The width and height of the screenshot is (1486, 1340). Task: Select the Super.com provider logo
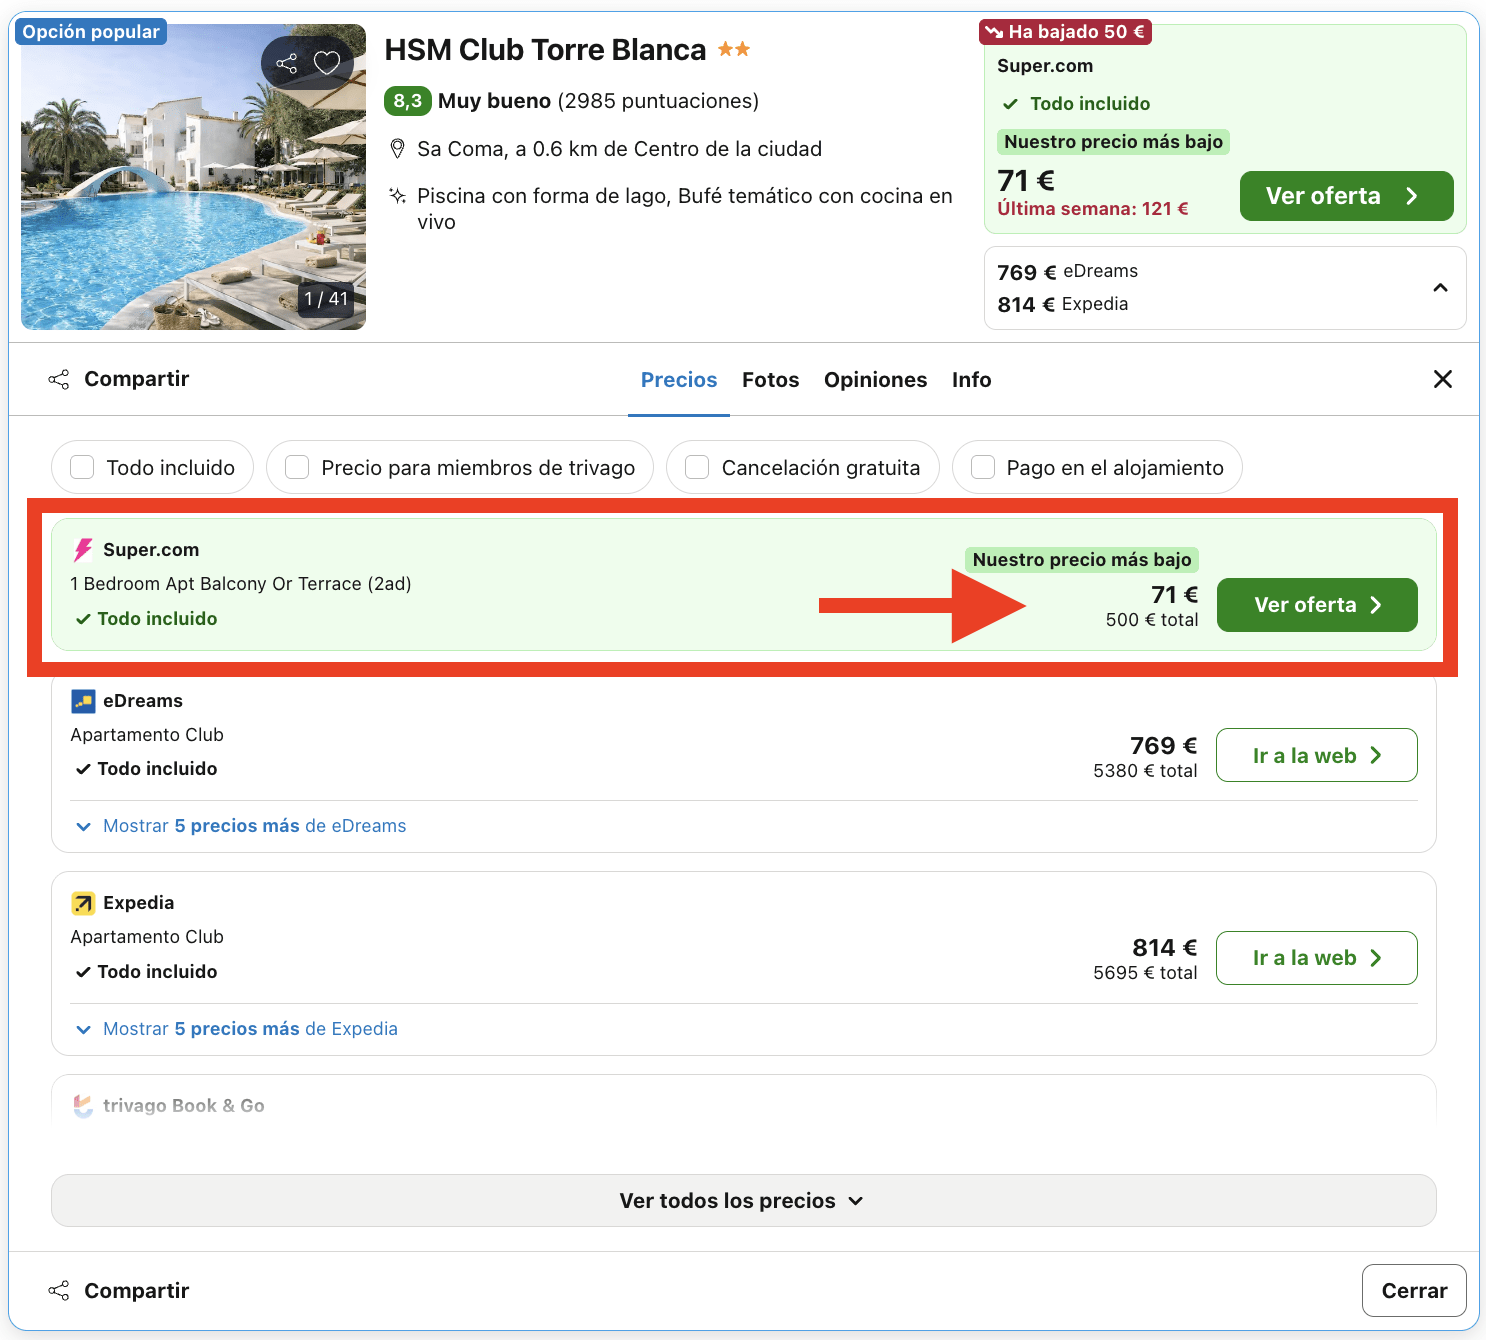(x=83, y=549)
